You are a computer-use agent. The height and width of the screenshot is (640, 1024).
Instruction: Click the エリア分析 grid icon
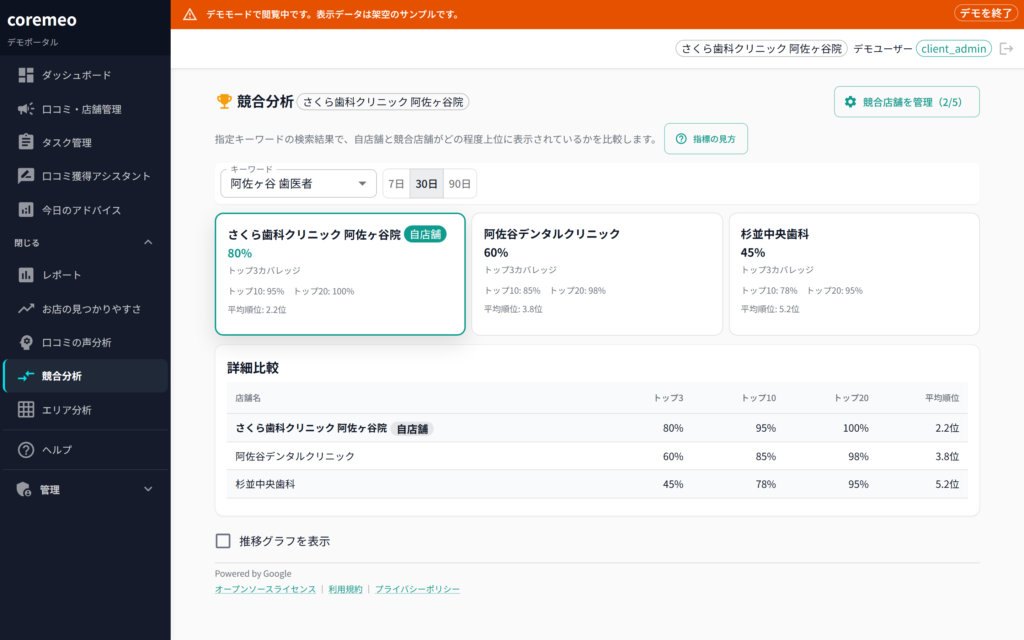coord(25,409)
